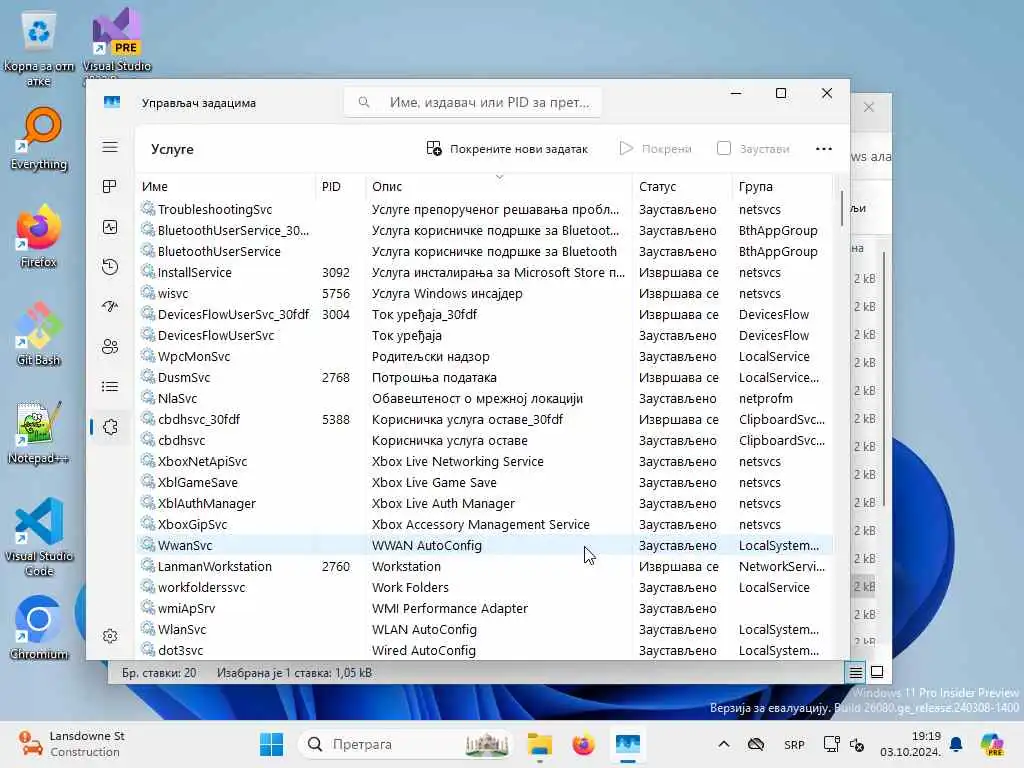Select the dot3svc service row
Screen dimensions: 1024x768
point(485,650)
